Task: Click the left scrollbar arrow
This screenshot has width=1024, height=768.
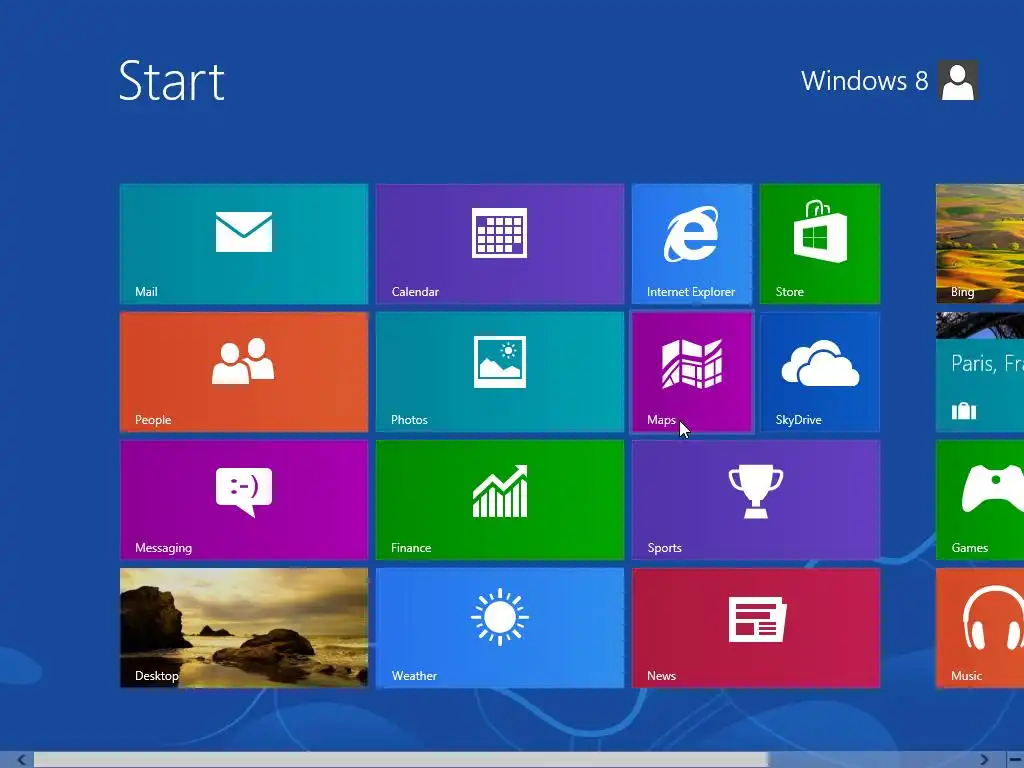Action: coord(20,760)
